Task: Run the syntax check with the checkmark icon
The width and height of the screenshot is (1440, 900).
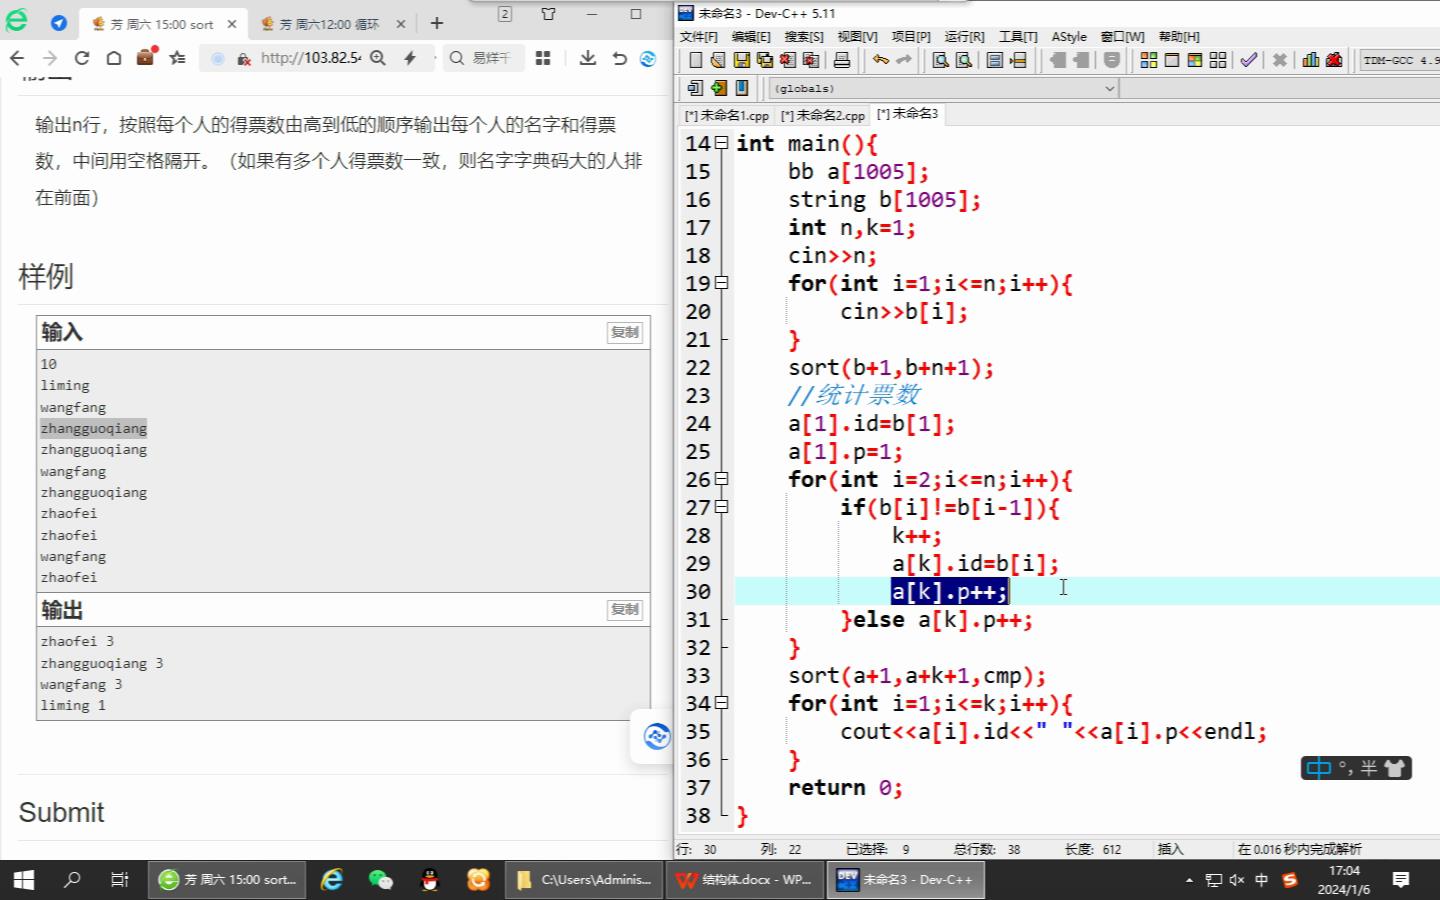Action: pos(1249,60)
